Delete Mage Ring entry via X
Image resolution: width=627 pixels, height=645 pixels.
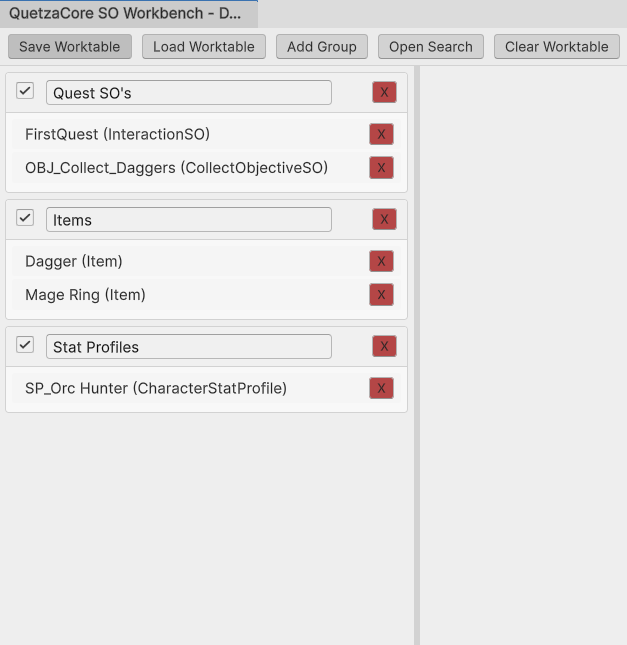coord(381,295)
